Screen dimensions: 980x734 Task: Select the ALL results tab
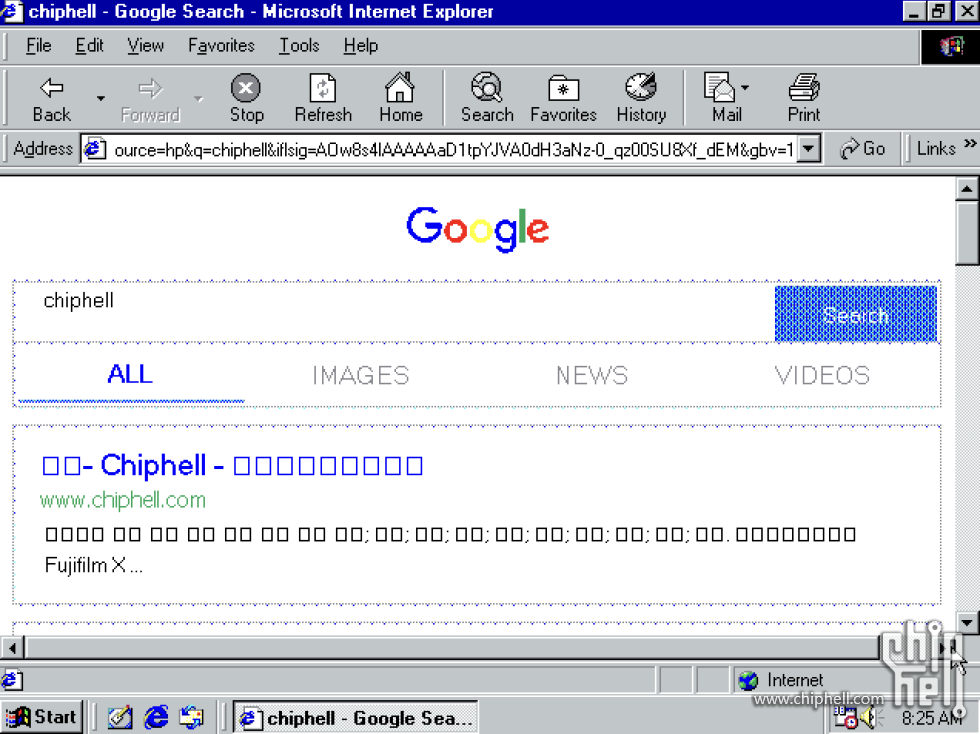click(130, 375)
